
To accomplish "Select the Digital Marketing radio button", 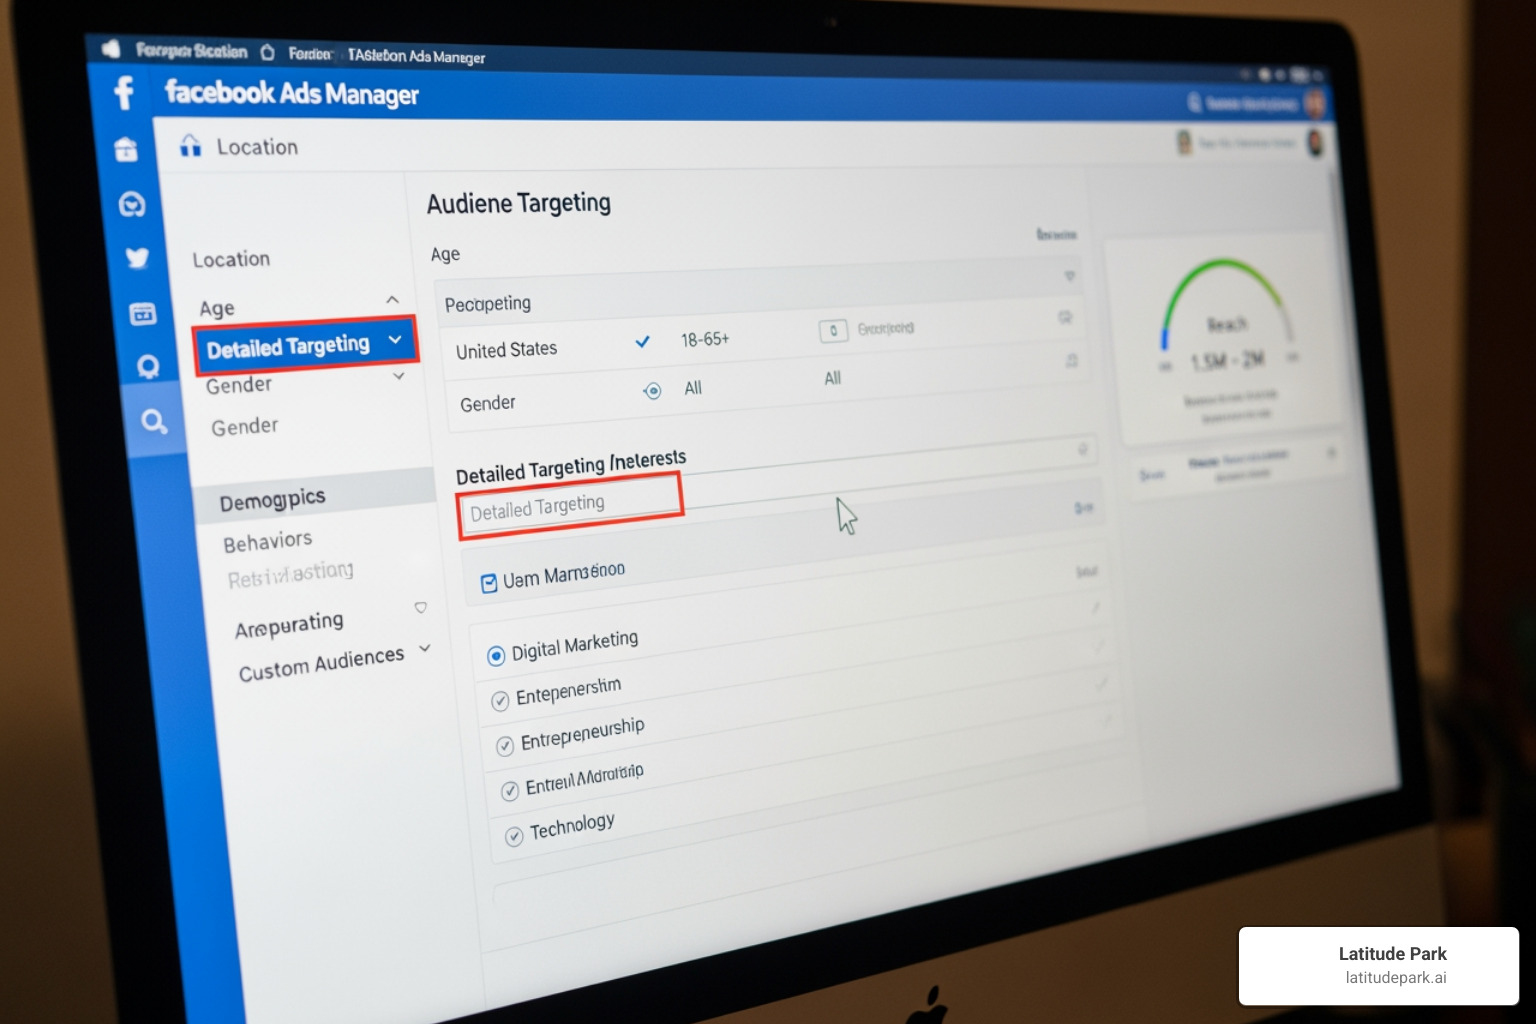I will tap(496, 655).
